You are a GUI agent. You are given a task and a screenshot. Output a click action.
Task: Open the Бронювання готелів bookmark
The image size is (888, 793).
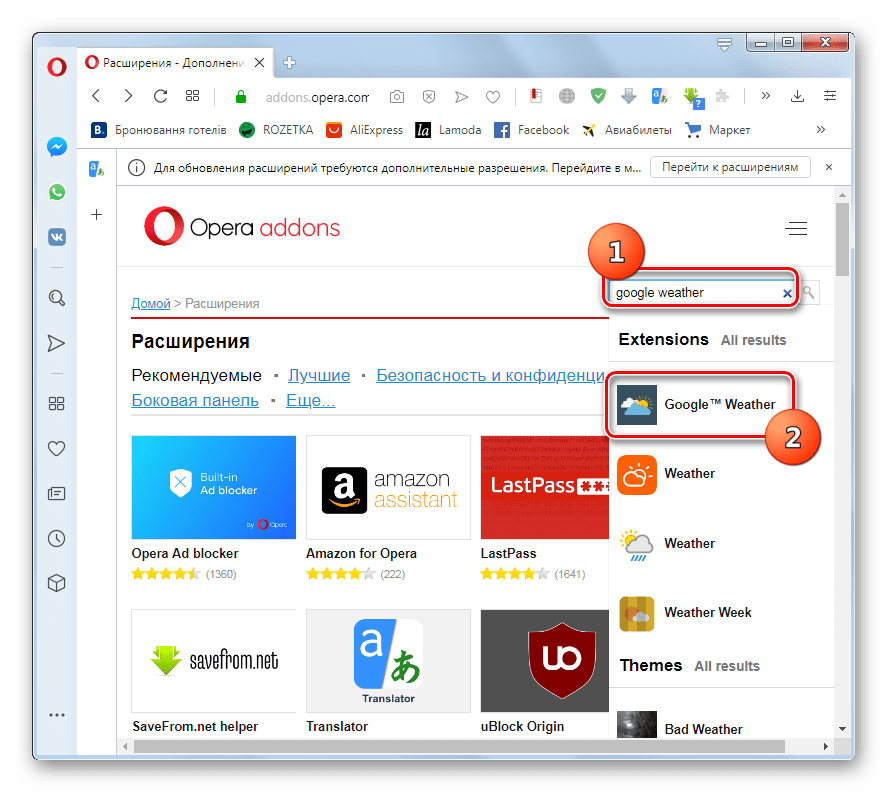point(159,130)
